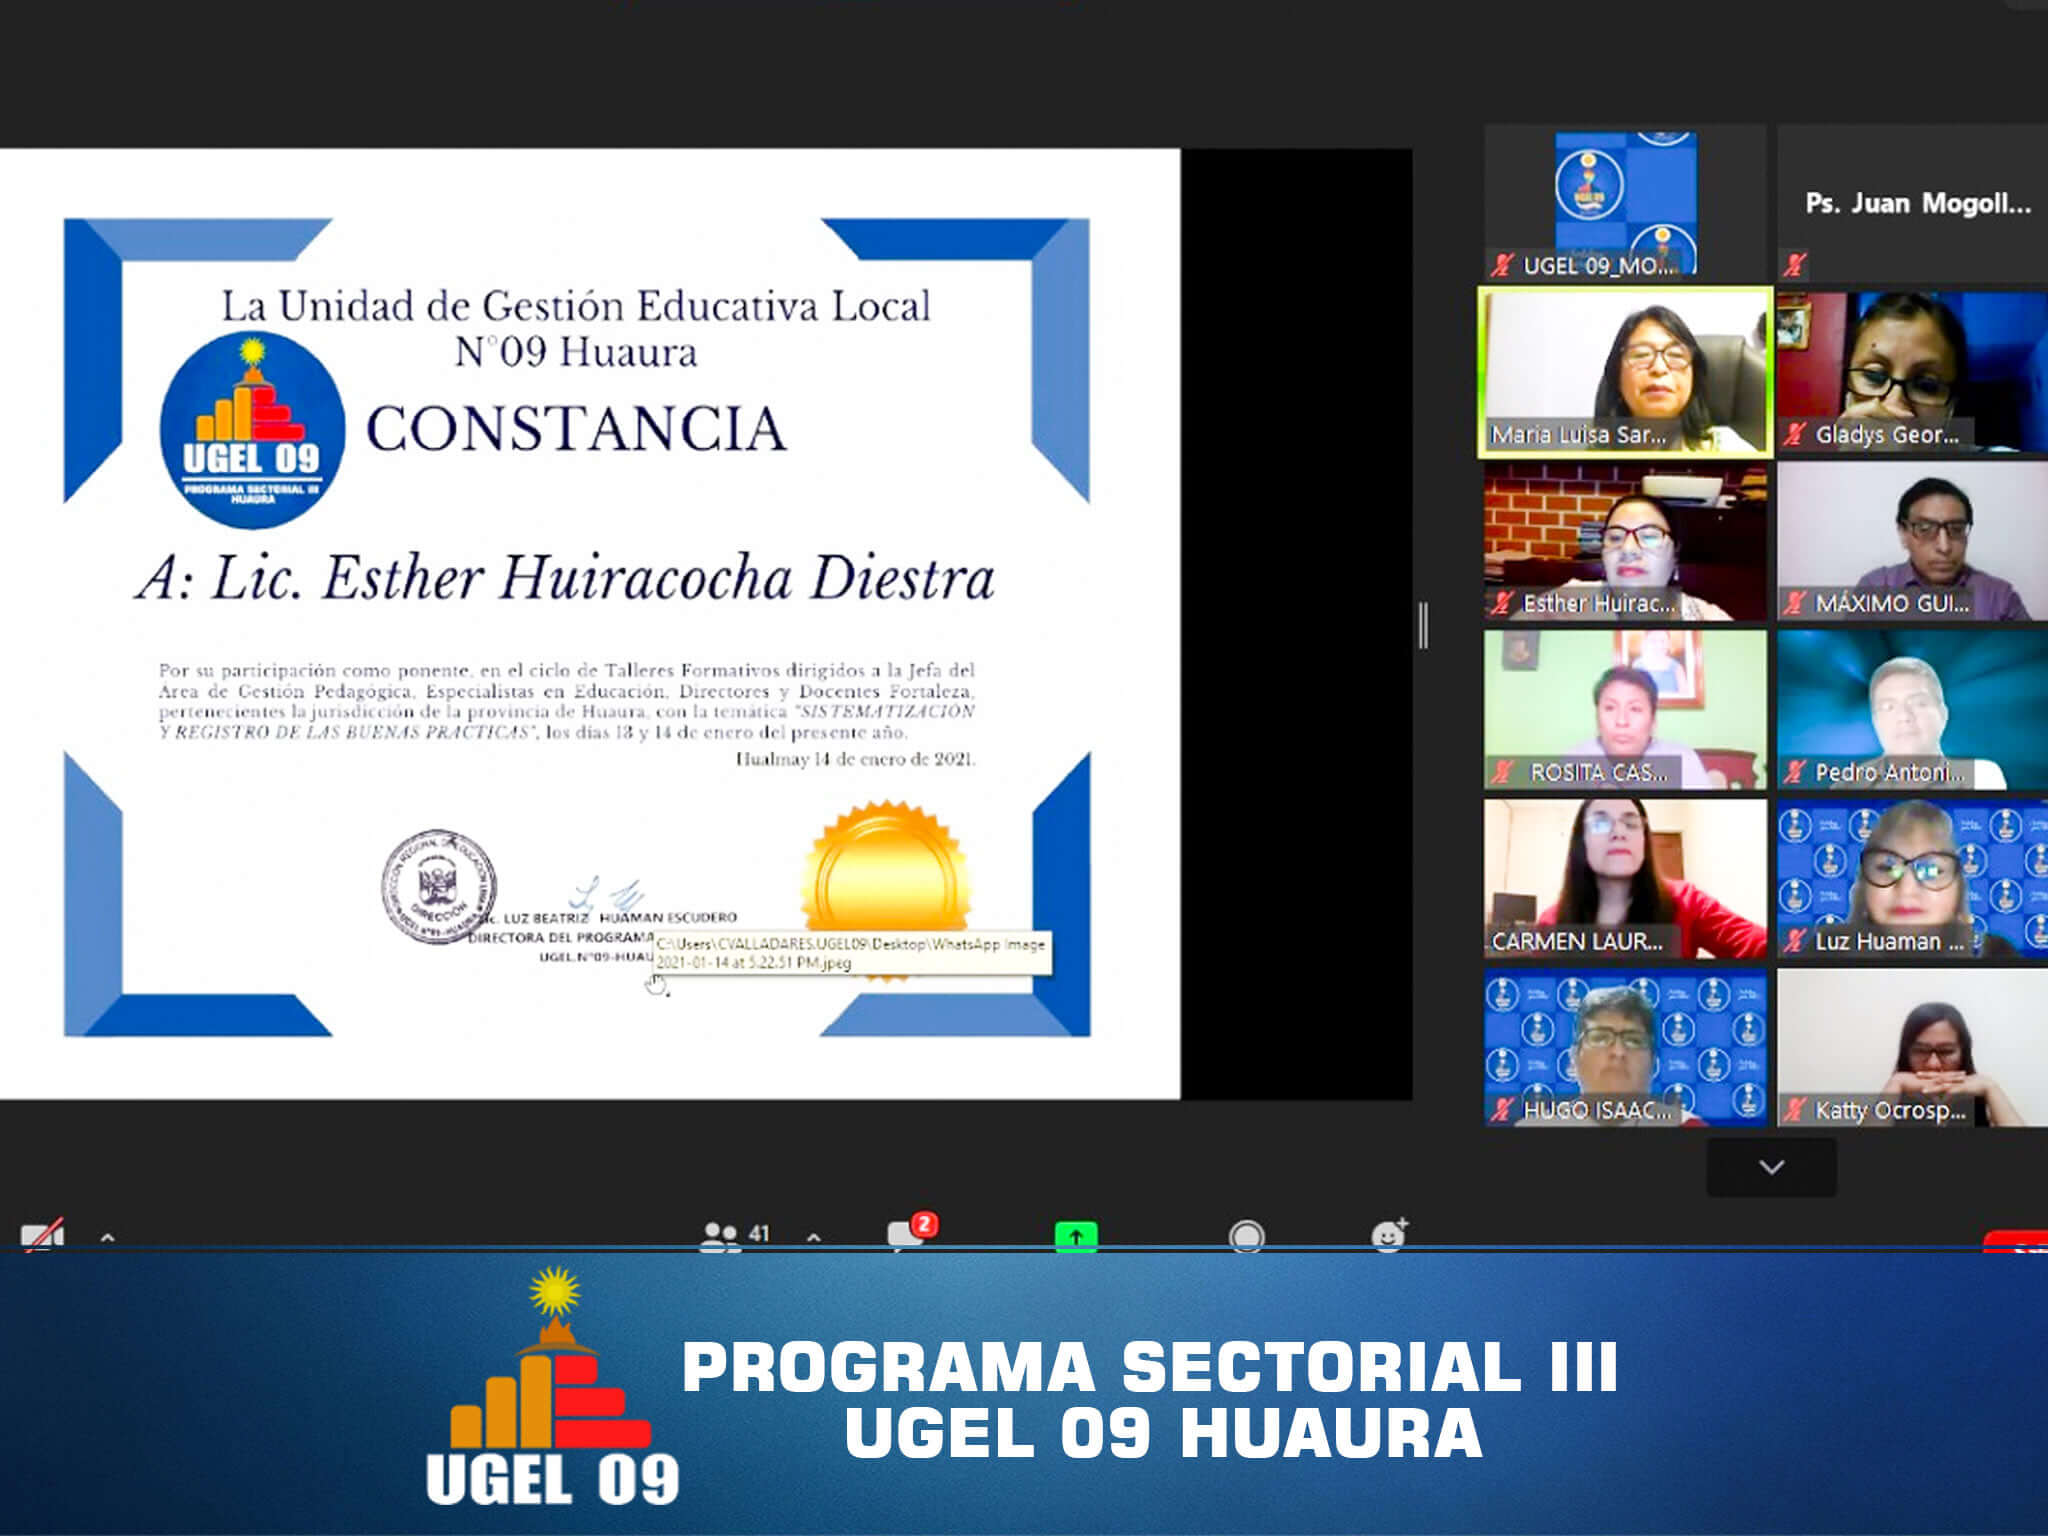Open the Reactions smiley icon
The height and width of the screenshot is (1536, 2048).
click(x=1389, y=1236)
